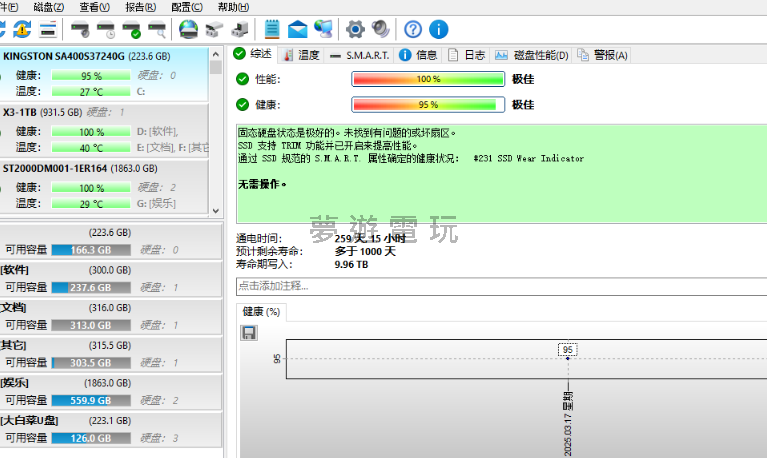Viewport: 767px width, 458px height.
Task: Open help with the question mark icon
Action: pyautogui.click(x=413, y=29)
